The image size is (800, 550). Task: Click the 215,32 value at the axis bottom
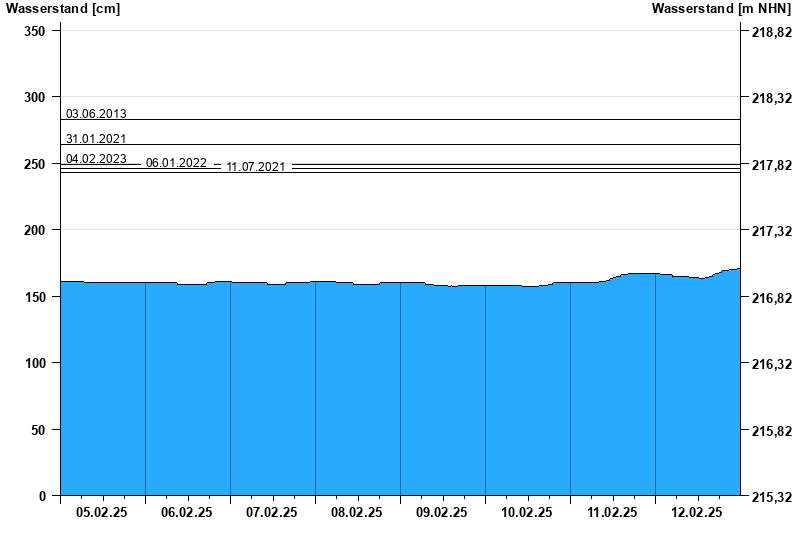coord(771,496)
